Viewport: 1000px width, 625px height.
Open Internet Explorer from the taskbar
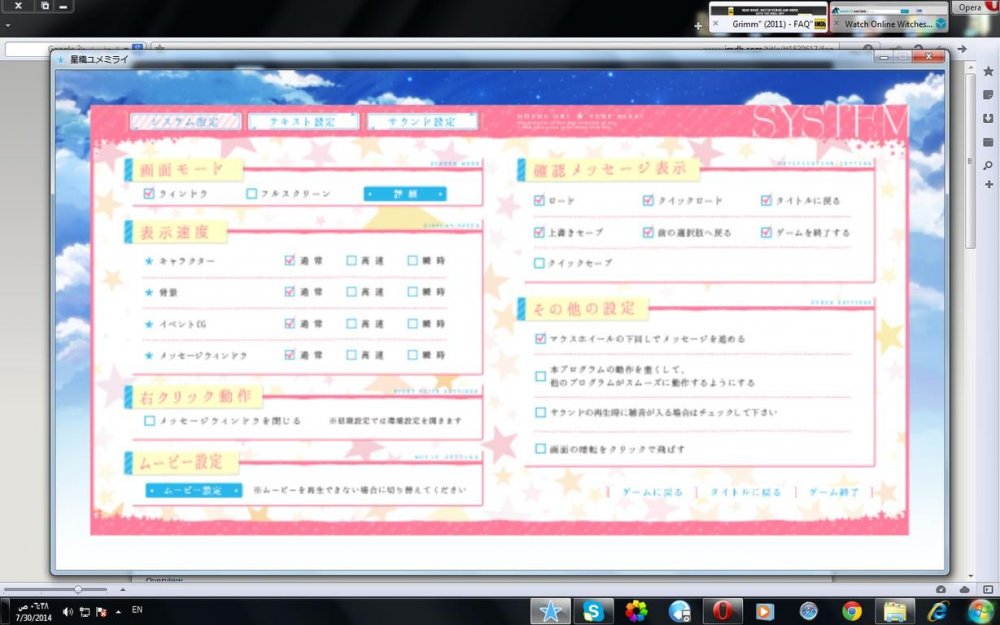(x=938, y=611)
